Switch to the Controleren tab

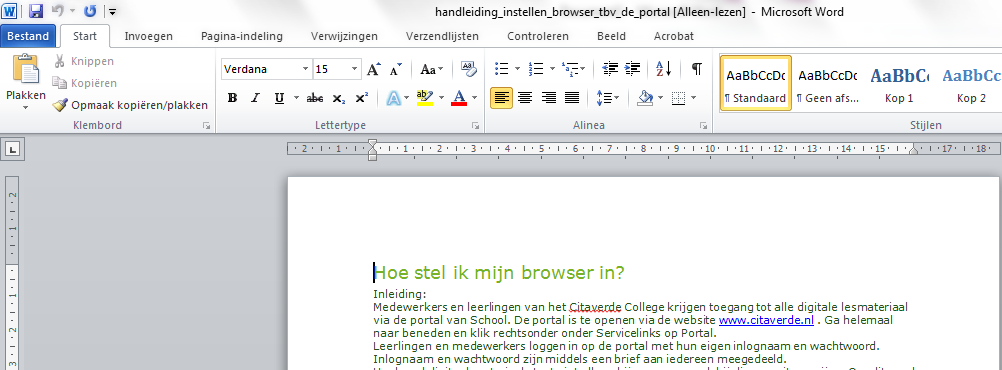(537, 36)
